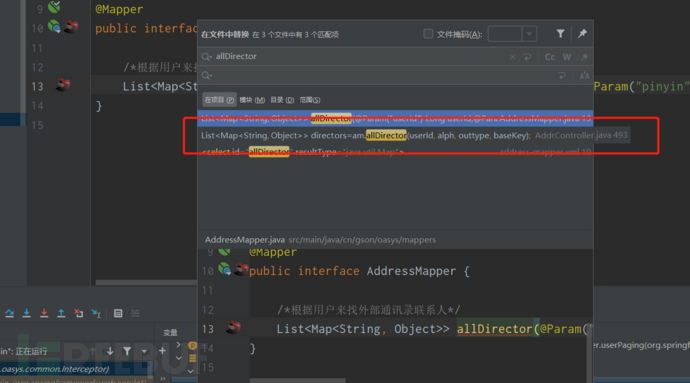Toggle the regex .* search option
This screenshot has width=690, height=383.
[x=584, y=57]
